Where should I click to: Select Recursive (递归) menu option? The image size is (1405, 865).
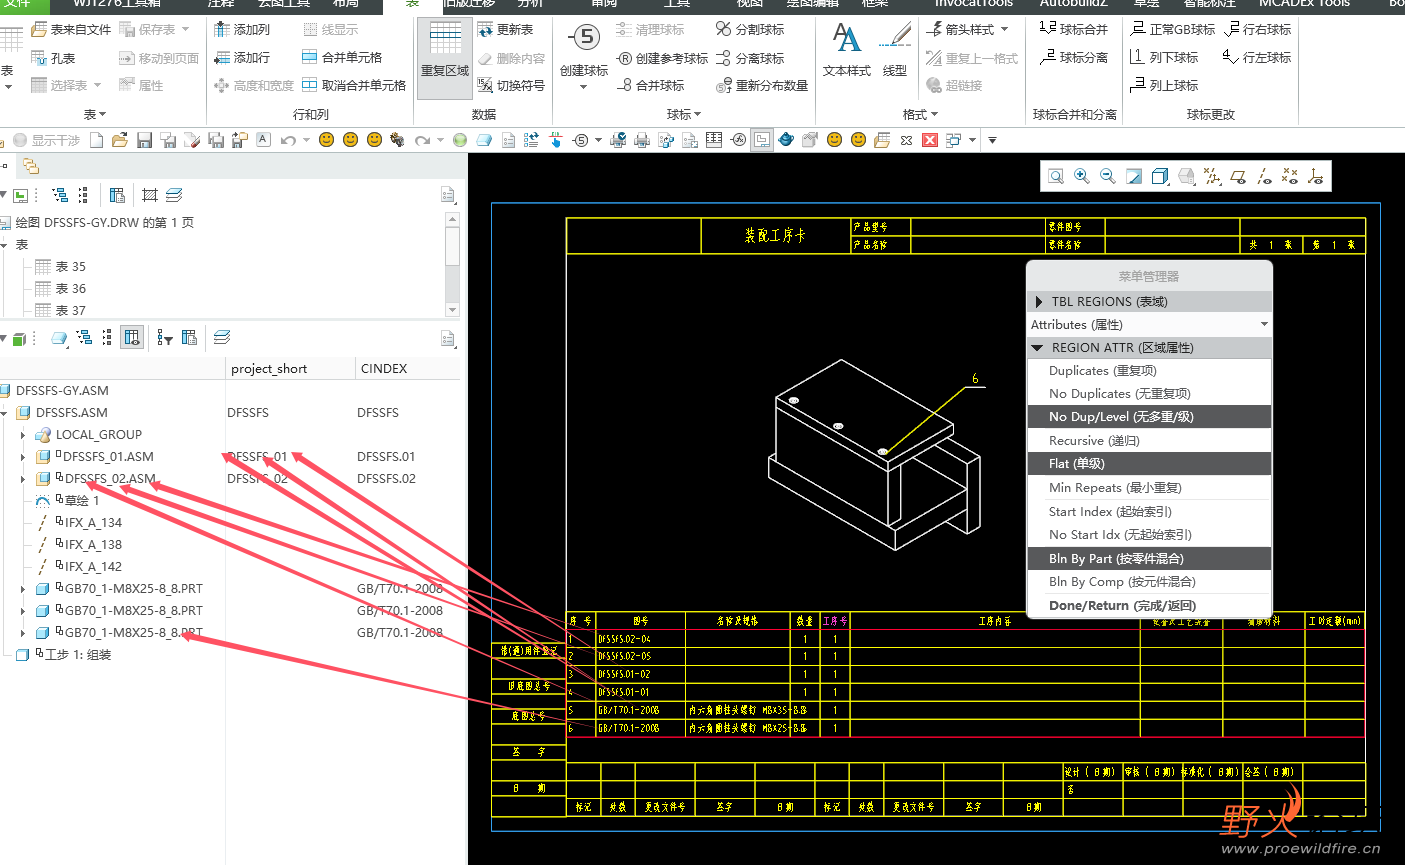[x=1094, y=441]
